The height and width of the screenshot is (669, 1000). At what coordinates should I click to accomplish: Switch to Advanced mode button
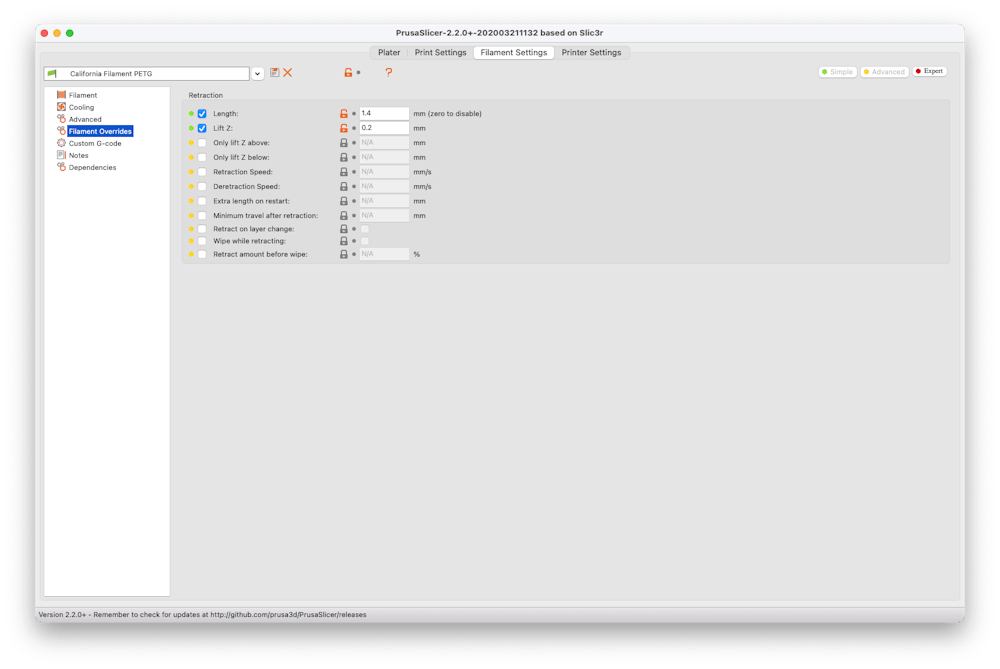[884, 71]
